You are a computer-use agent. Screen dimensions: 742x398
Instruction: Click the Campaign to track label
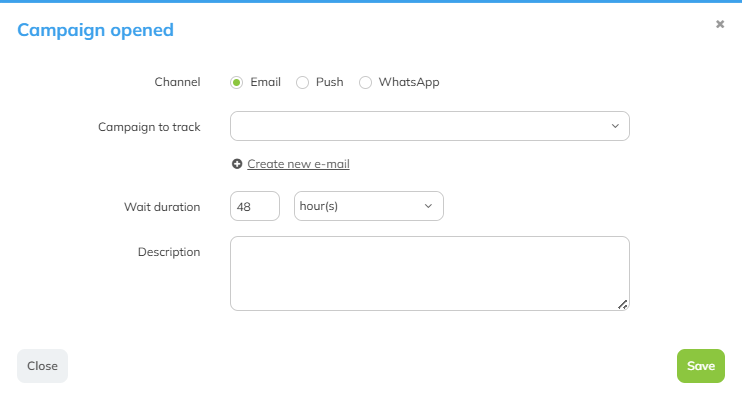(x=149, y=127)
